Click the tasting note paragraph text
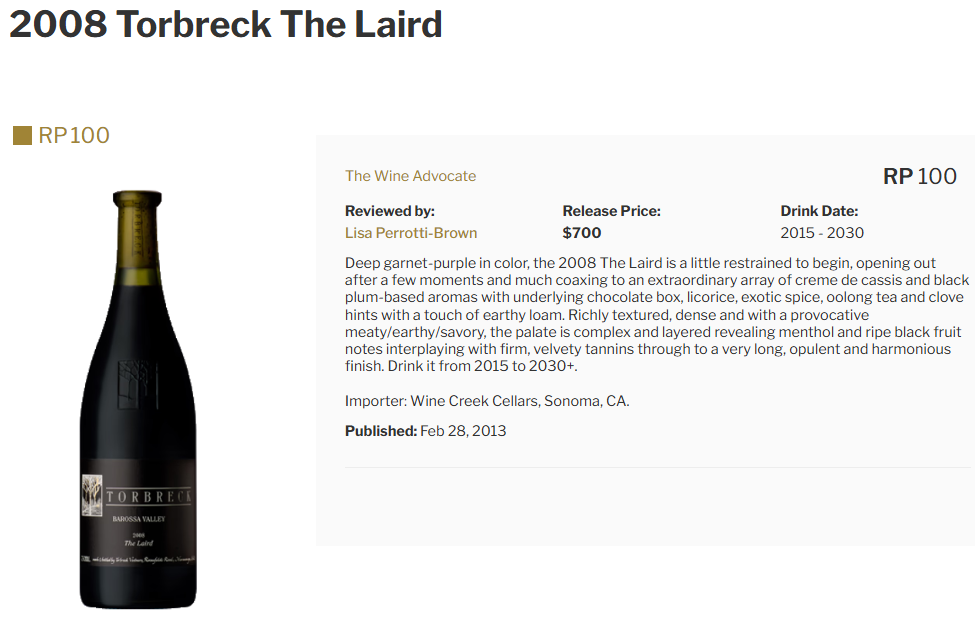The image size is (975, 621). [x=657, y=315]
